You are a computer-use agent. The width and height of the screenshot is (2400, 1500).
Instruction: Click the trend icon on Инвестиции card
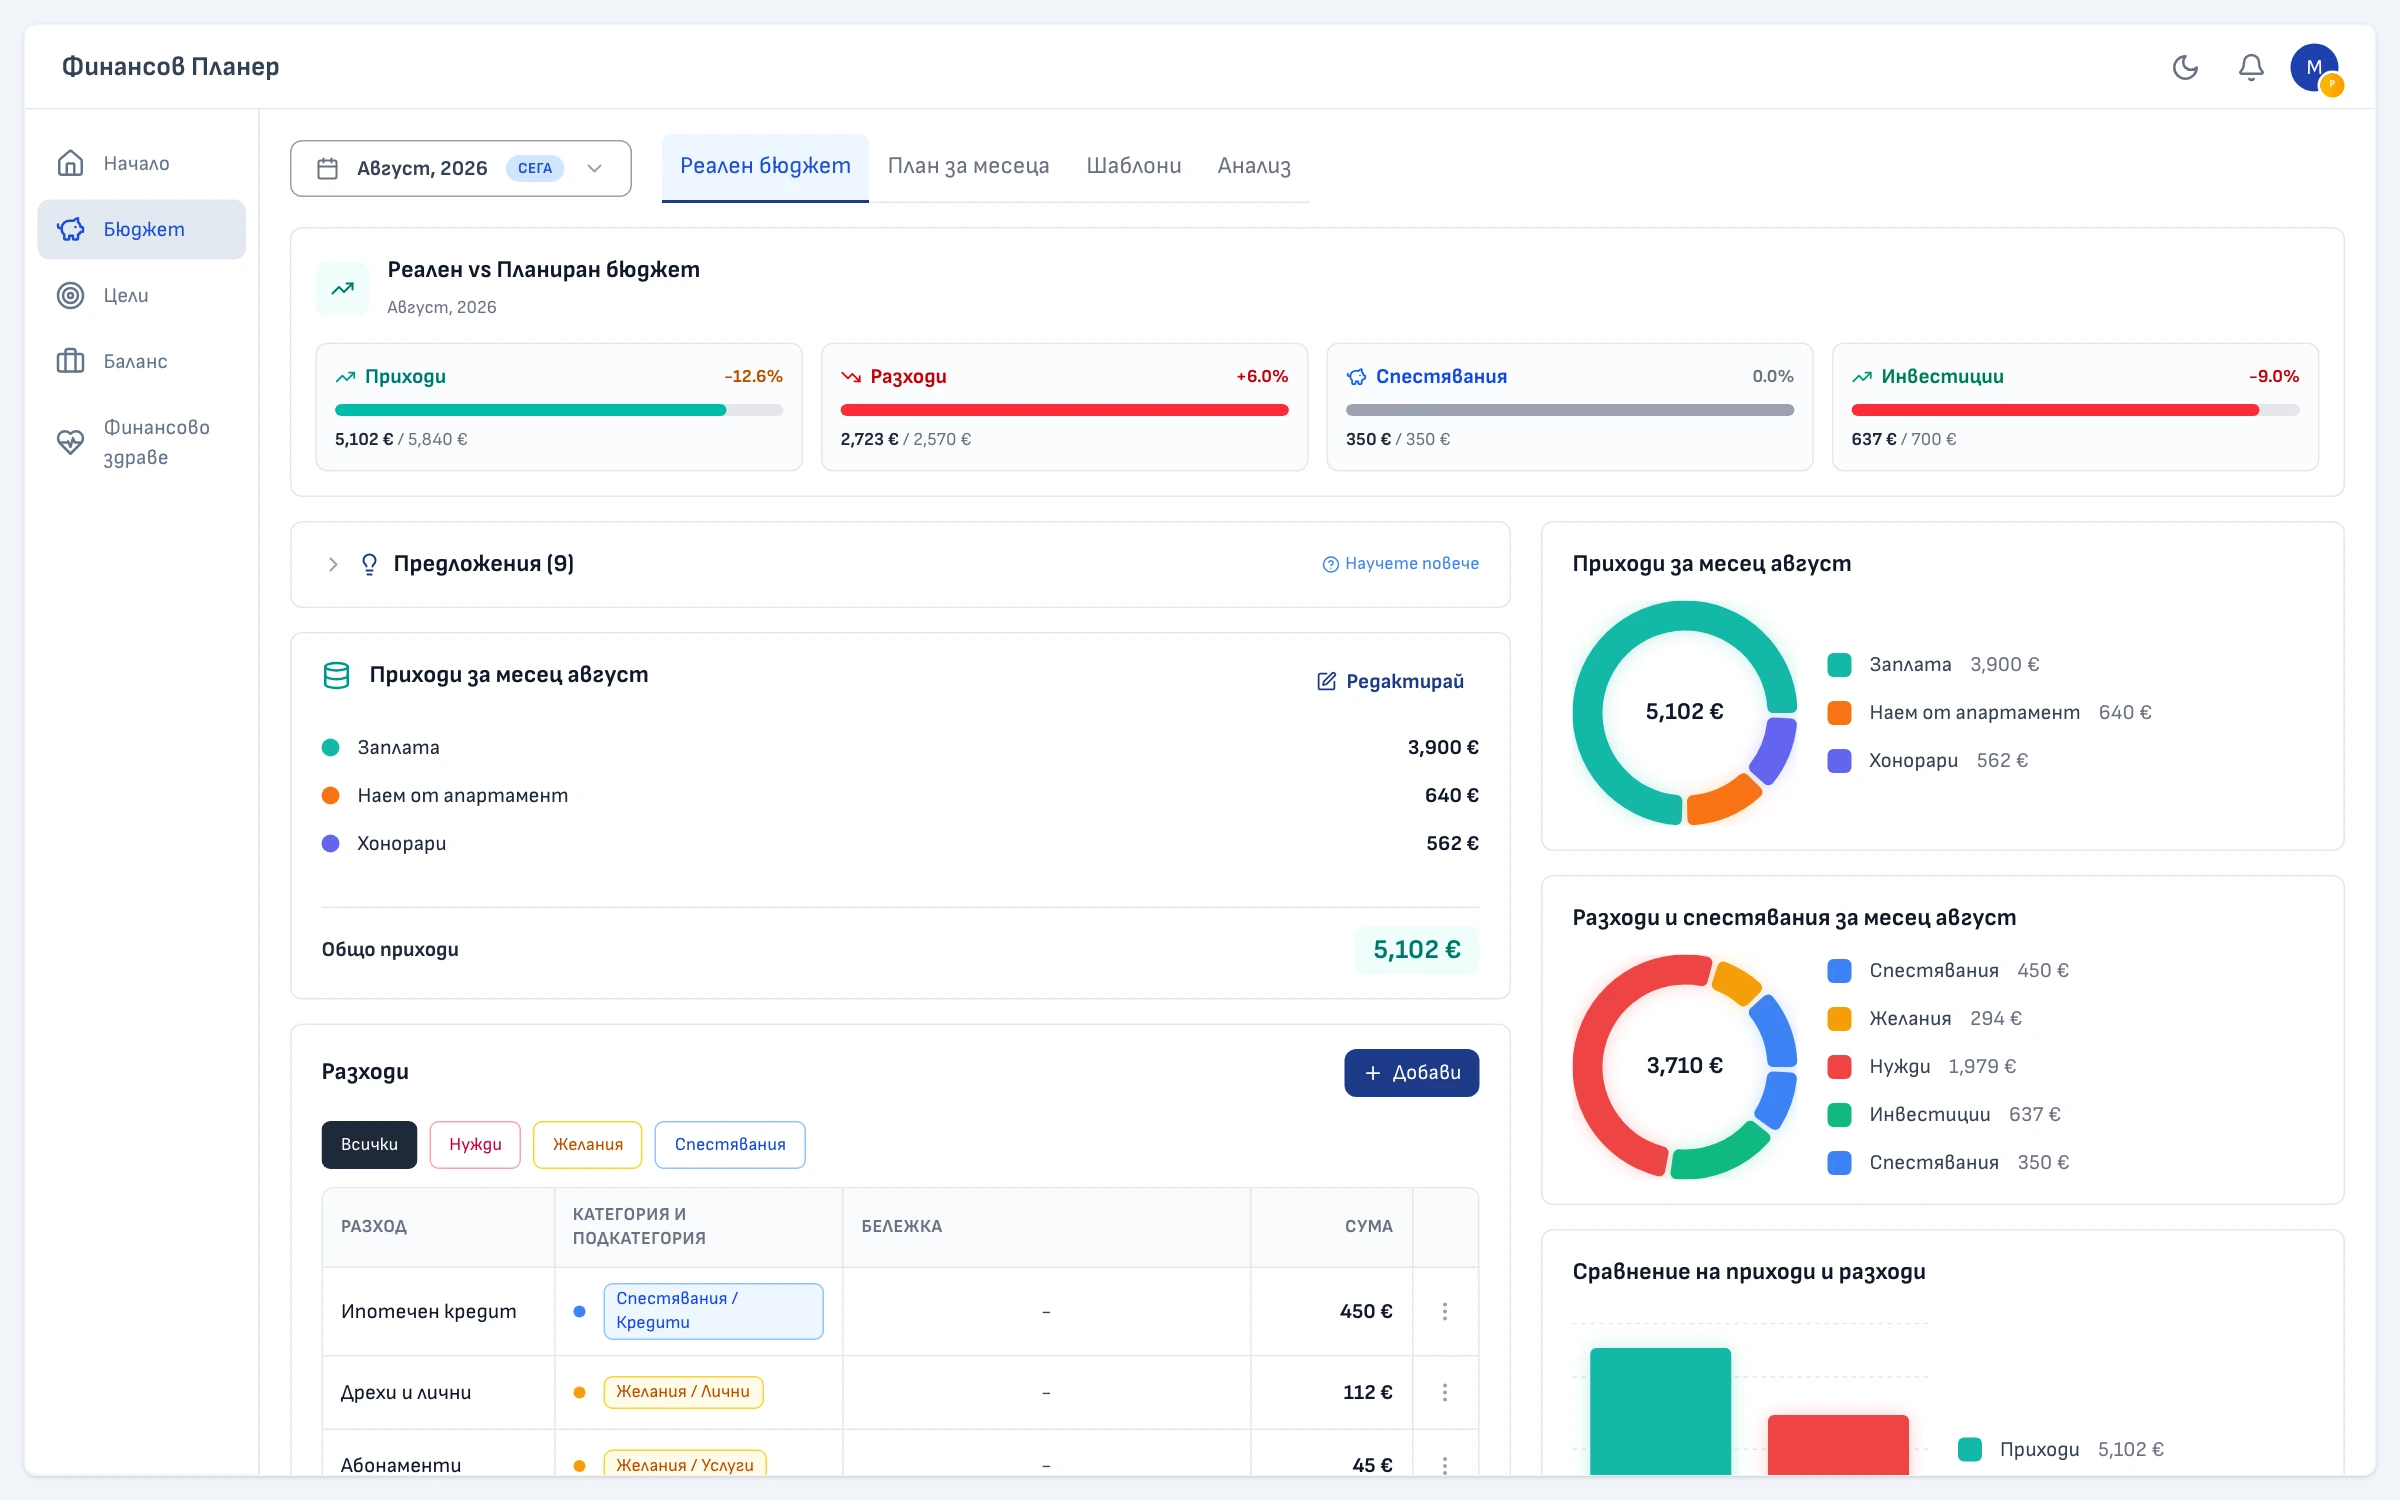(x=1862, y=377)
